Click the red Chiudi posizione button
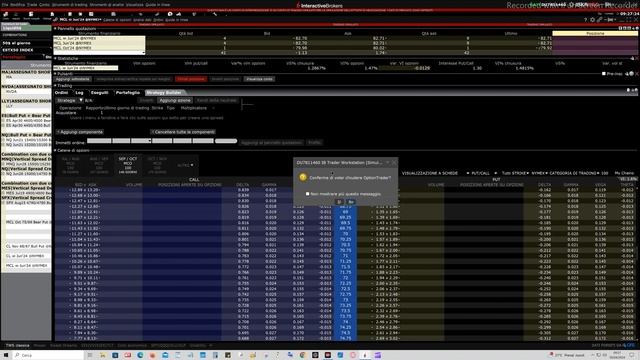This screenshot has height=360, width=640. tap(191, 79)
